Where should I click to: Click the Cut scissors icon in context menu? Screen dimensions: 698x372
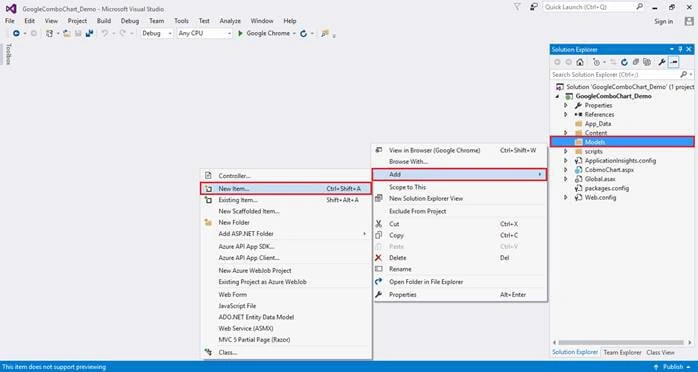coord(378,224)
